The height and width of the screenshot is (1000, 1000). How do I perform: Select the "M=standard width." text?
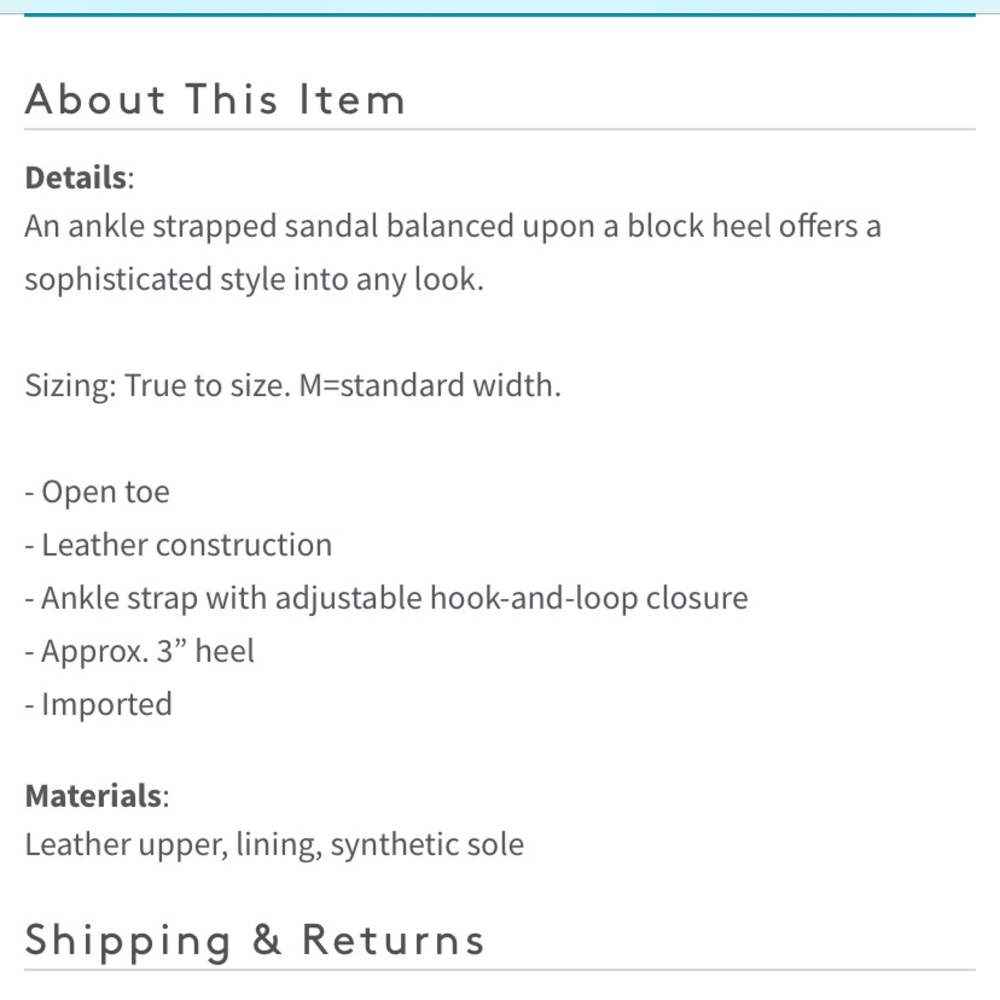(430, 385)
